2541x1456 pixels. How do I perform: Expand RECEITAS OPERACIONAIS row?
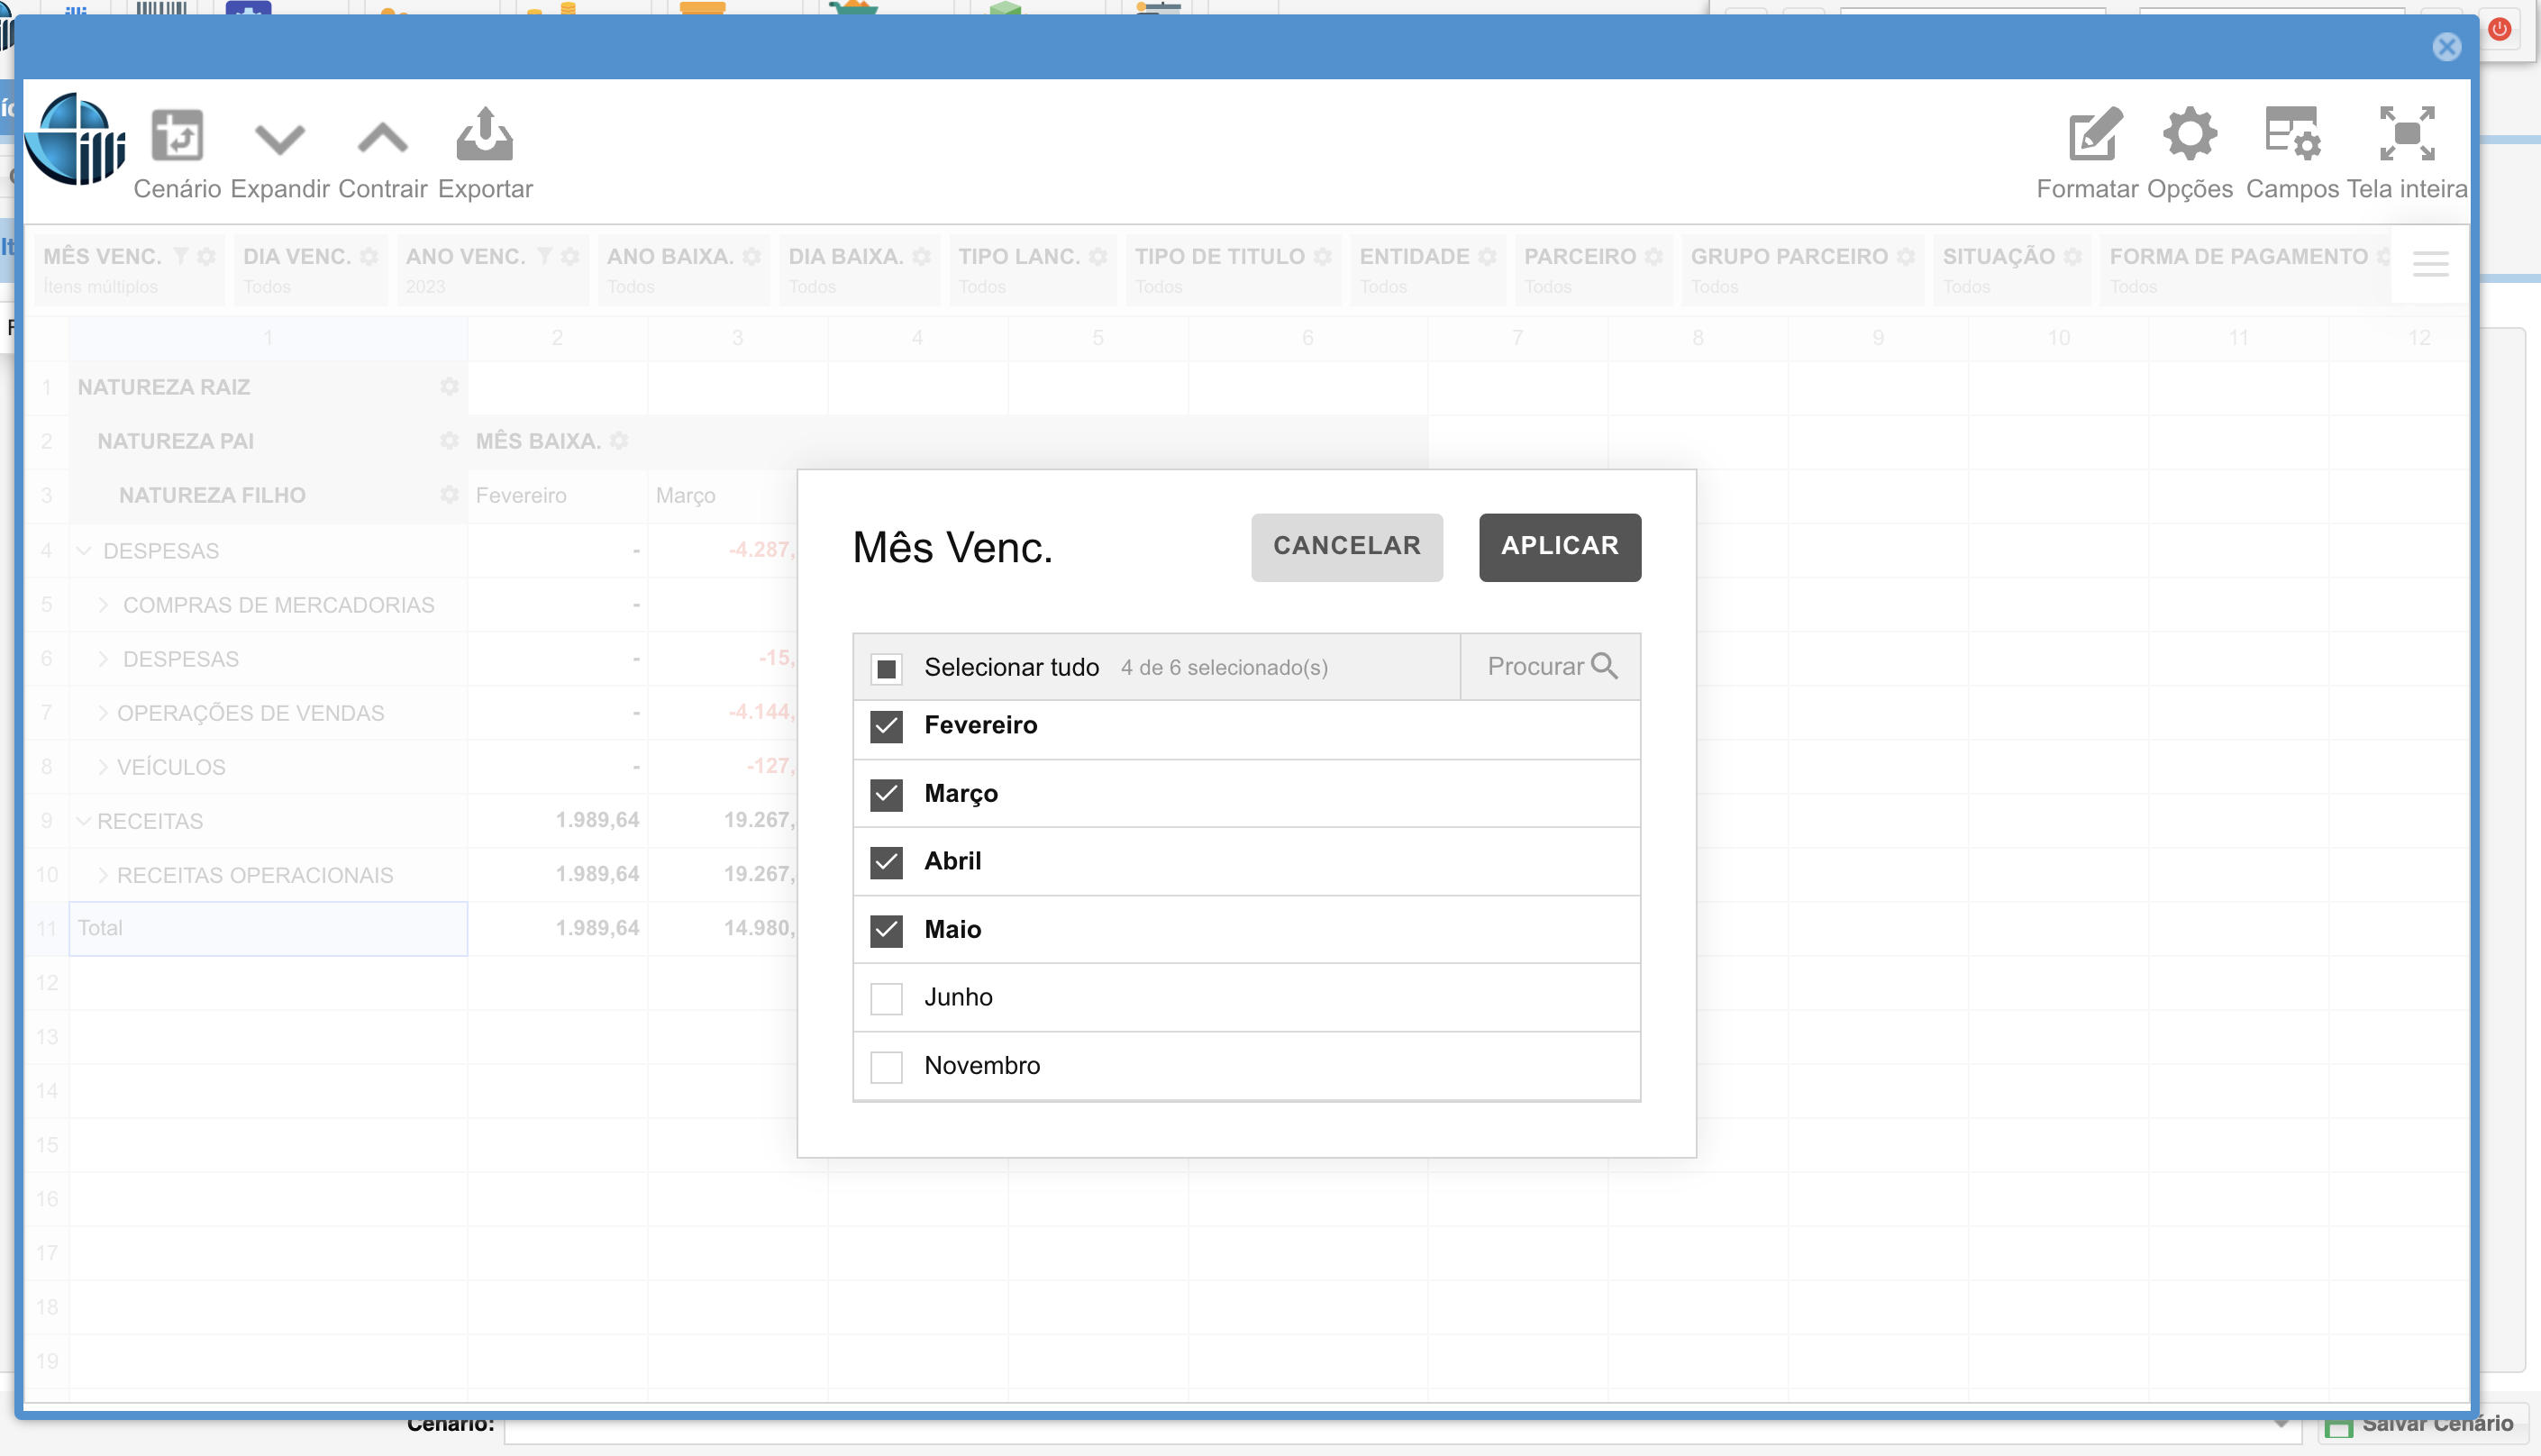[103, 875]
